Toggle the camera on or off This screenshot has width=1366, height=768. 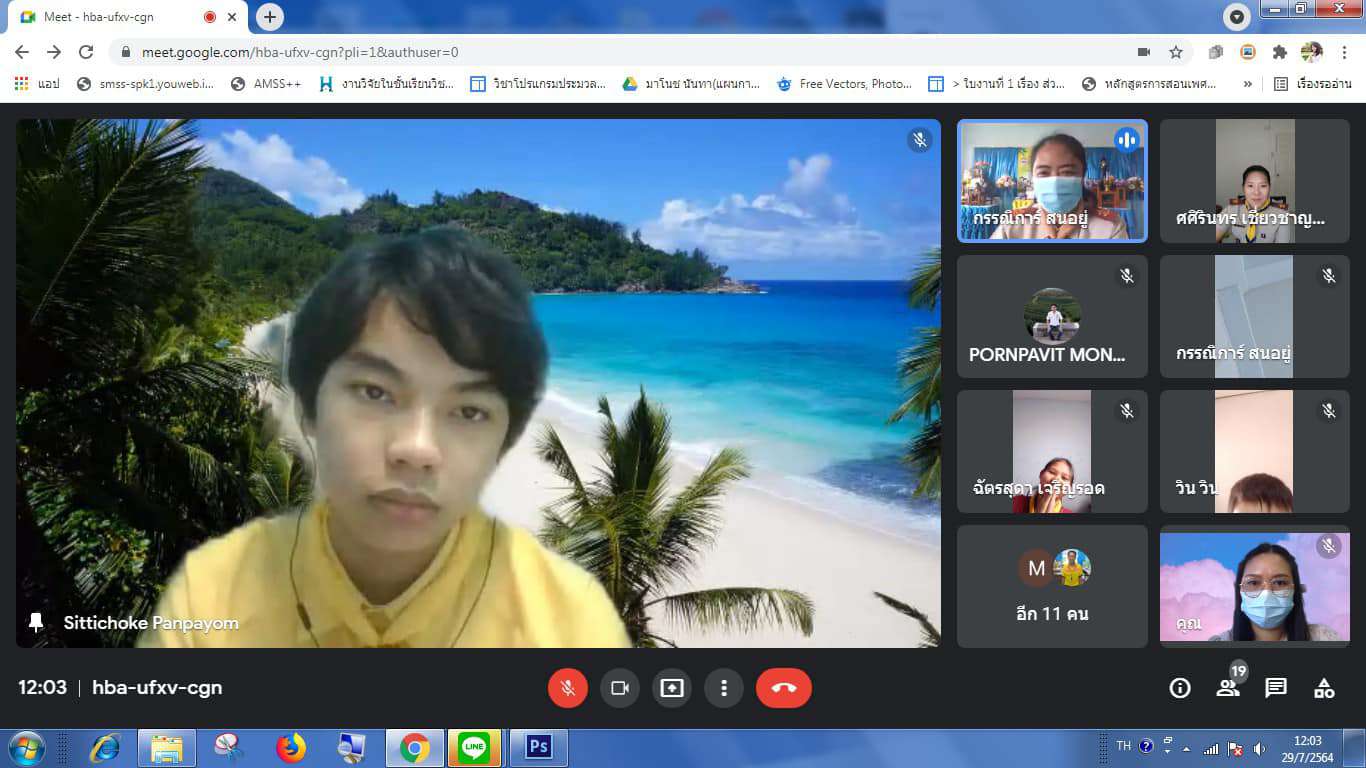[x=619, y=688]
